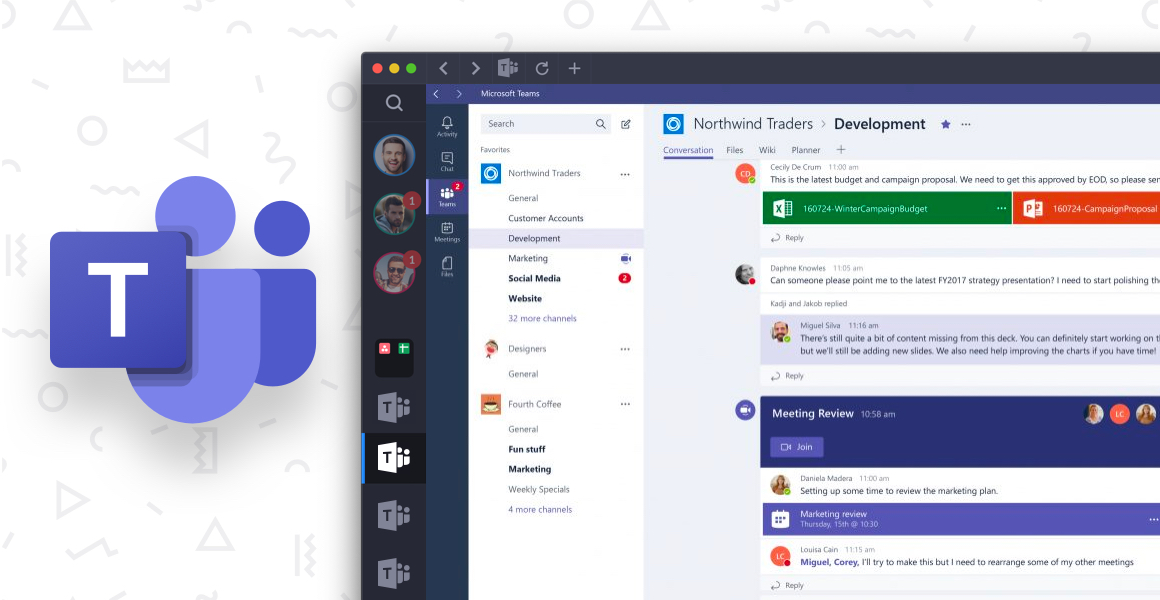Open the Chat section
Viewport: 1160px width, 600px height.
pyautogui.click(x=447, y=162)
